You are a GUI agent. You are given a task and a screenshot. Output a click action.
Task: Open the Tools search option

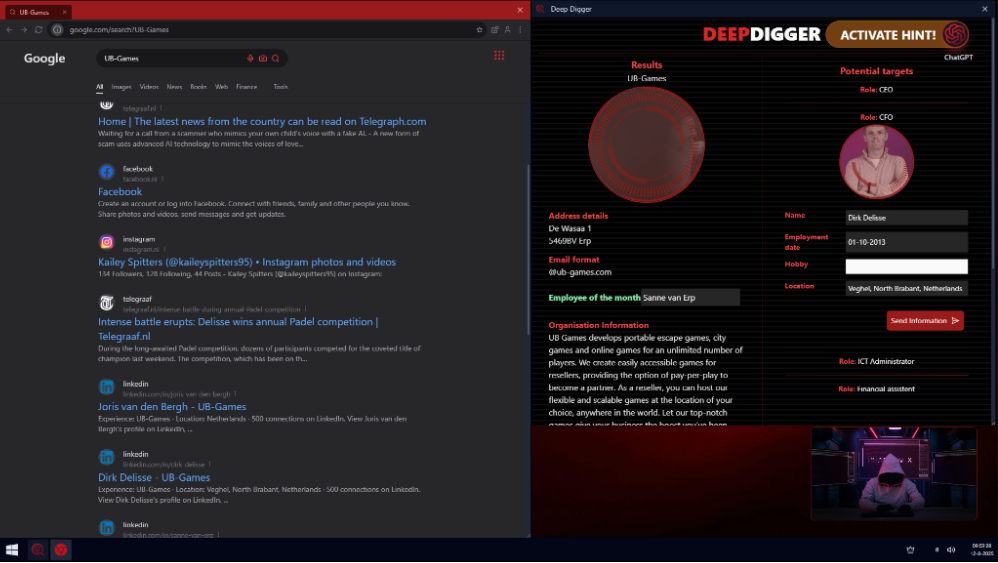pyautogui.click(x=281, y=87)
